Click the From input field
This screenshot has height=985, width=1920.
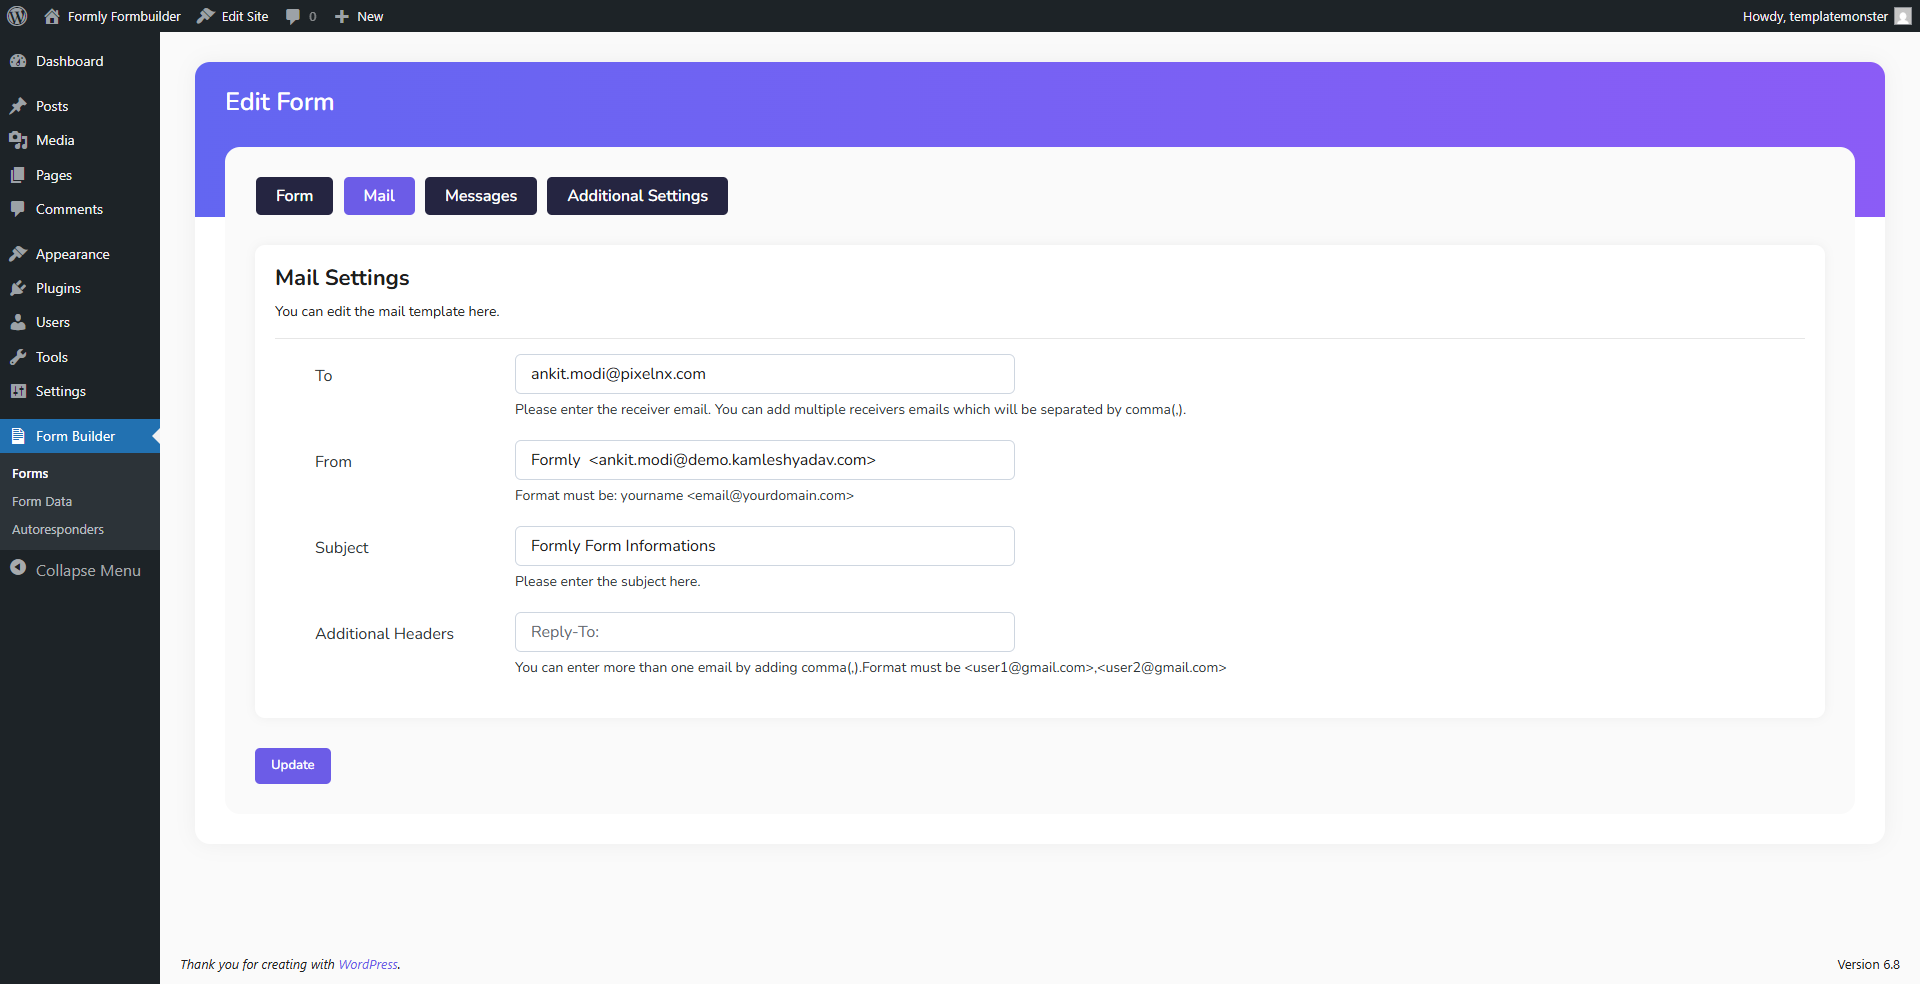point(765,460)
